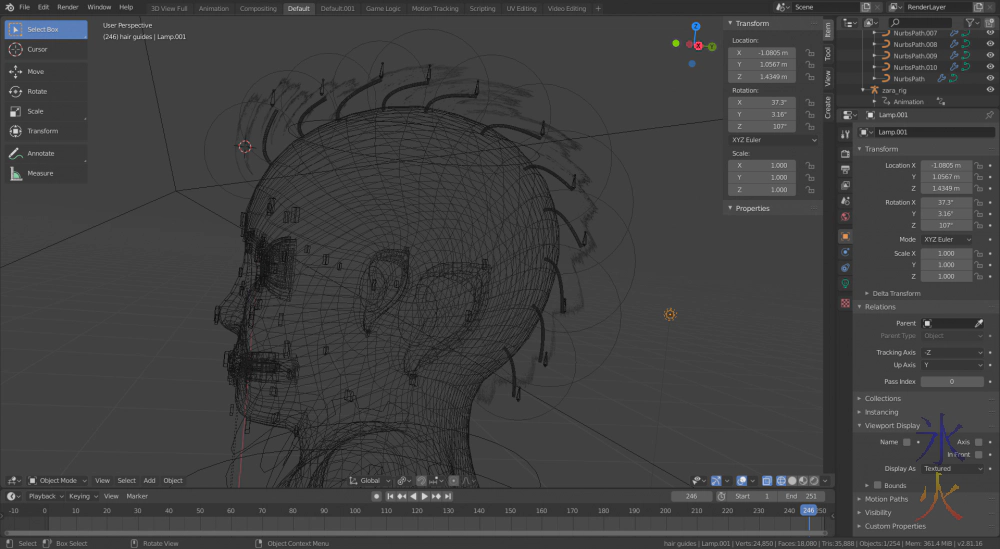
Task: Click frame 246 marker on timeline
Action: (808, 510)
